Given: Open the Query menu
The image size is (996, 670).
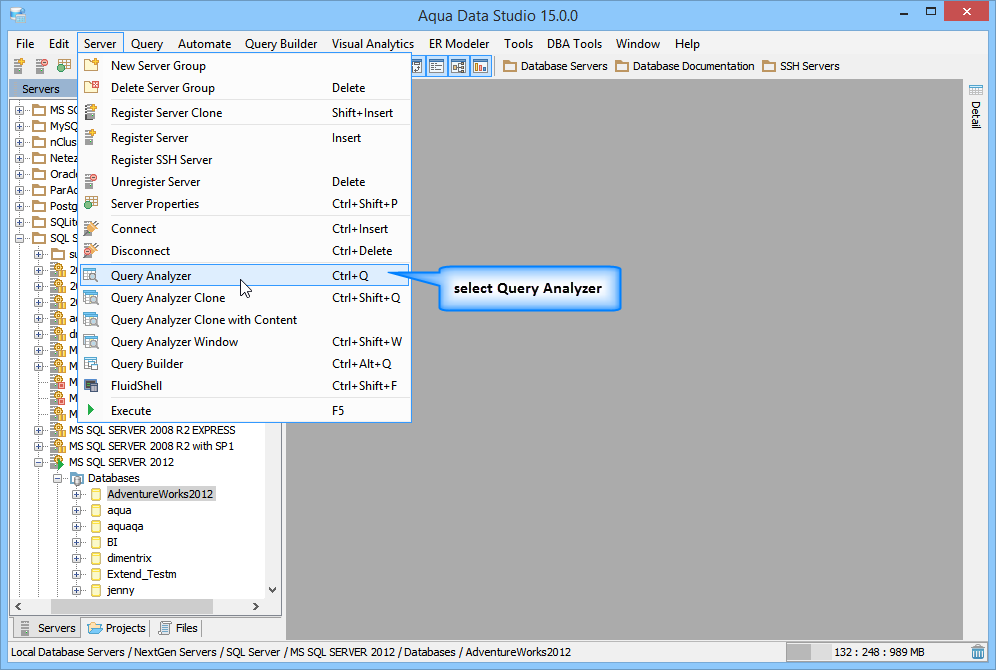Looking at the screenshot, I should (x=147, y=44).
